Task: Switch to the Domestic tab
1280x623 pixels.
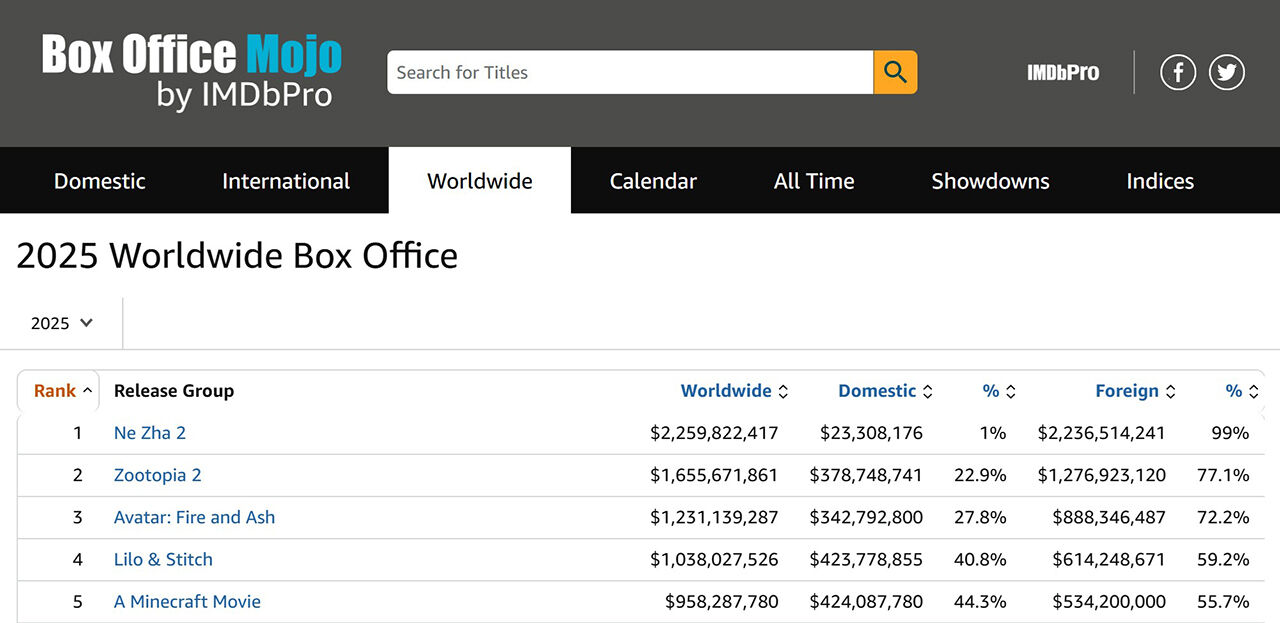Action: [100, 181]
